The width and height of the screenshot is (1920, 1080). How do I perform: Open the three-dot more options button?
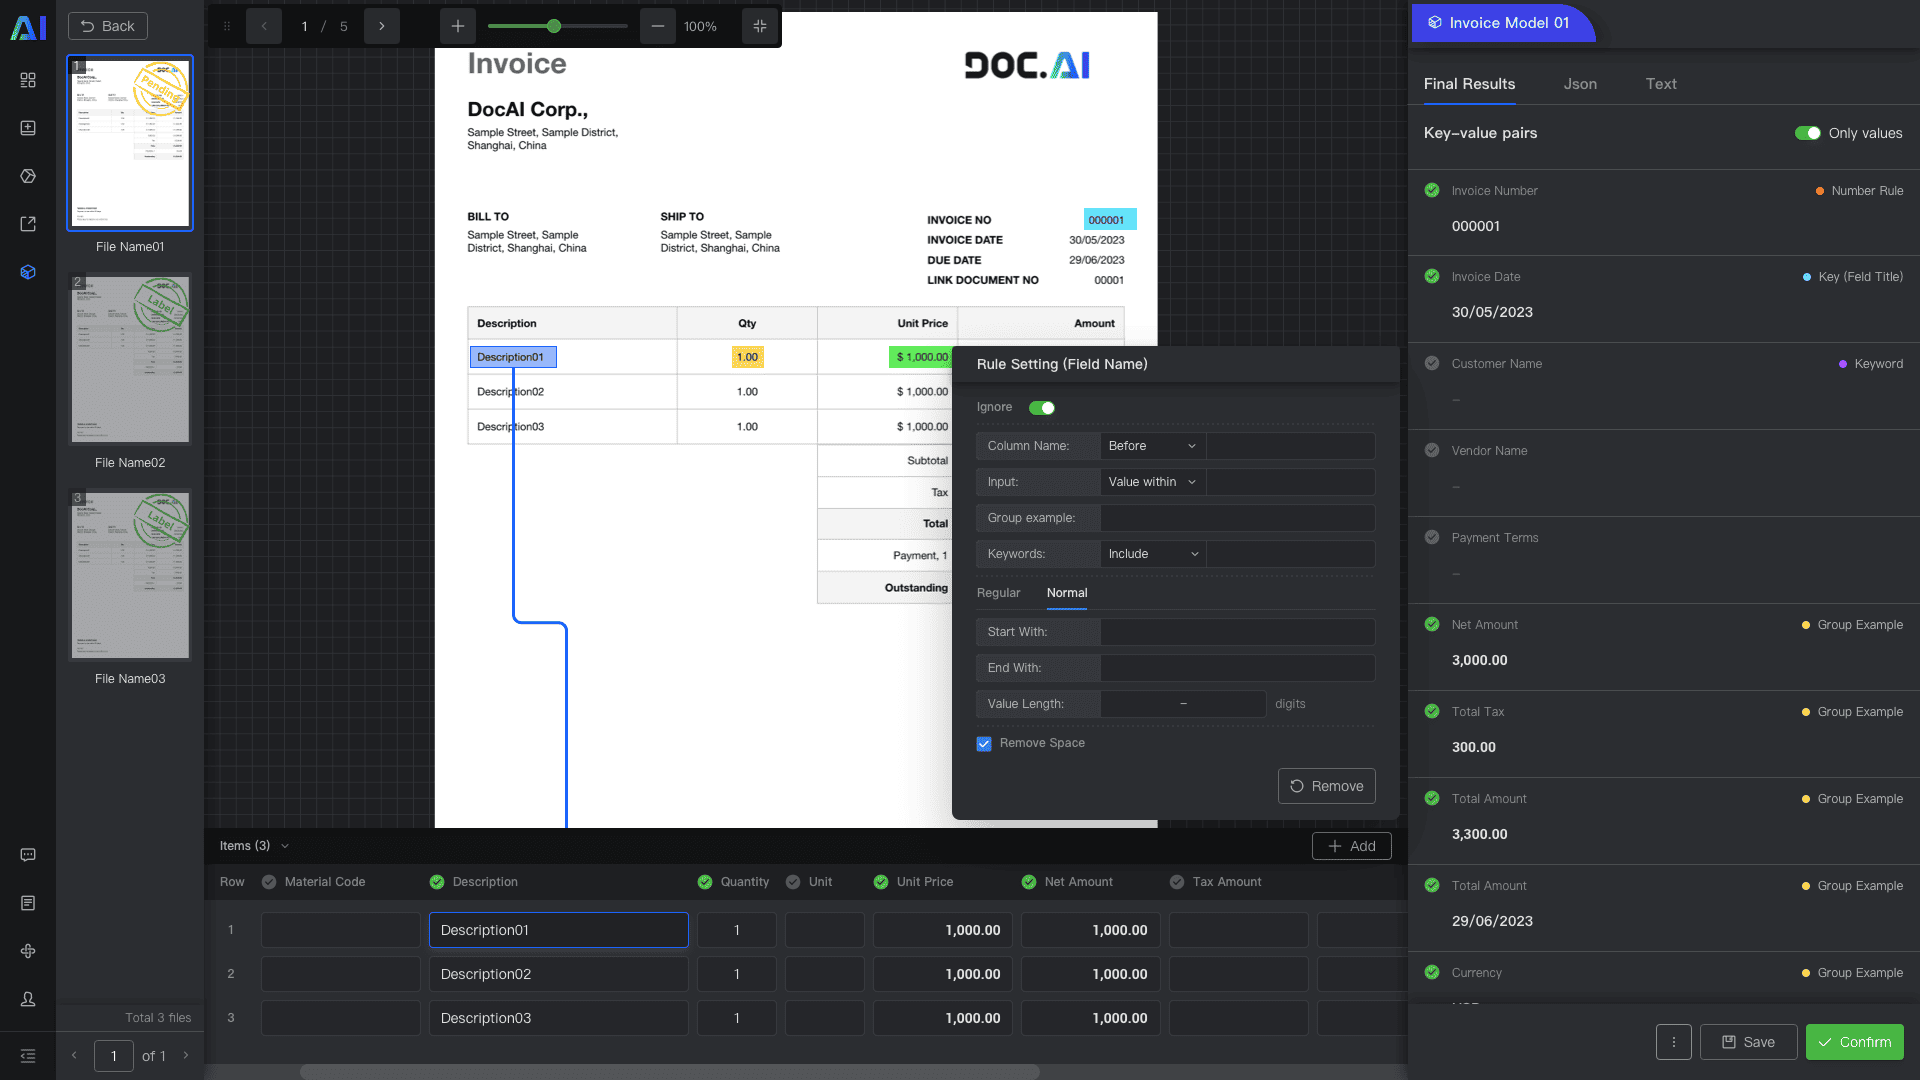point(1673,1042)
